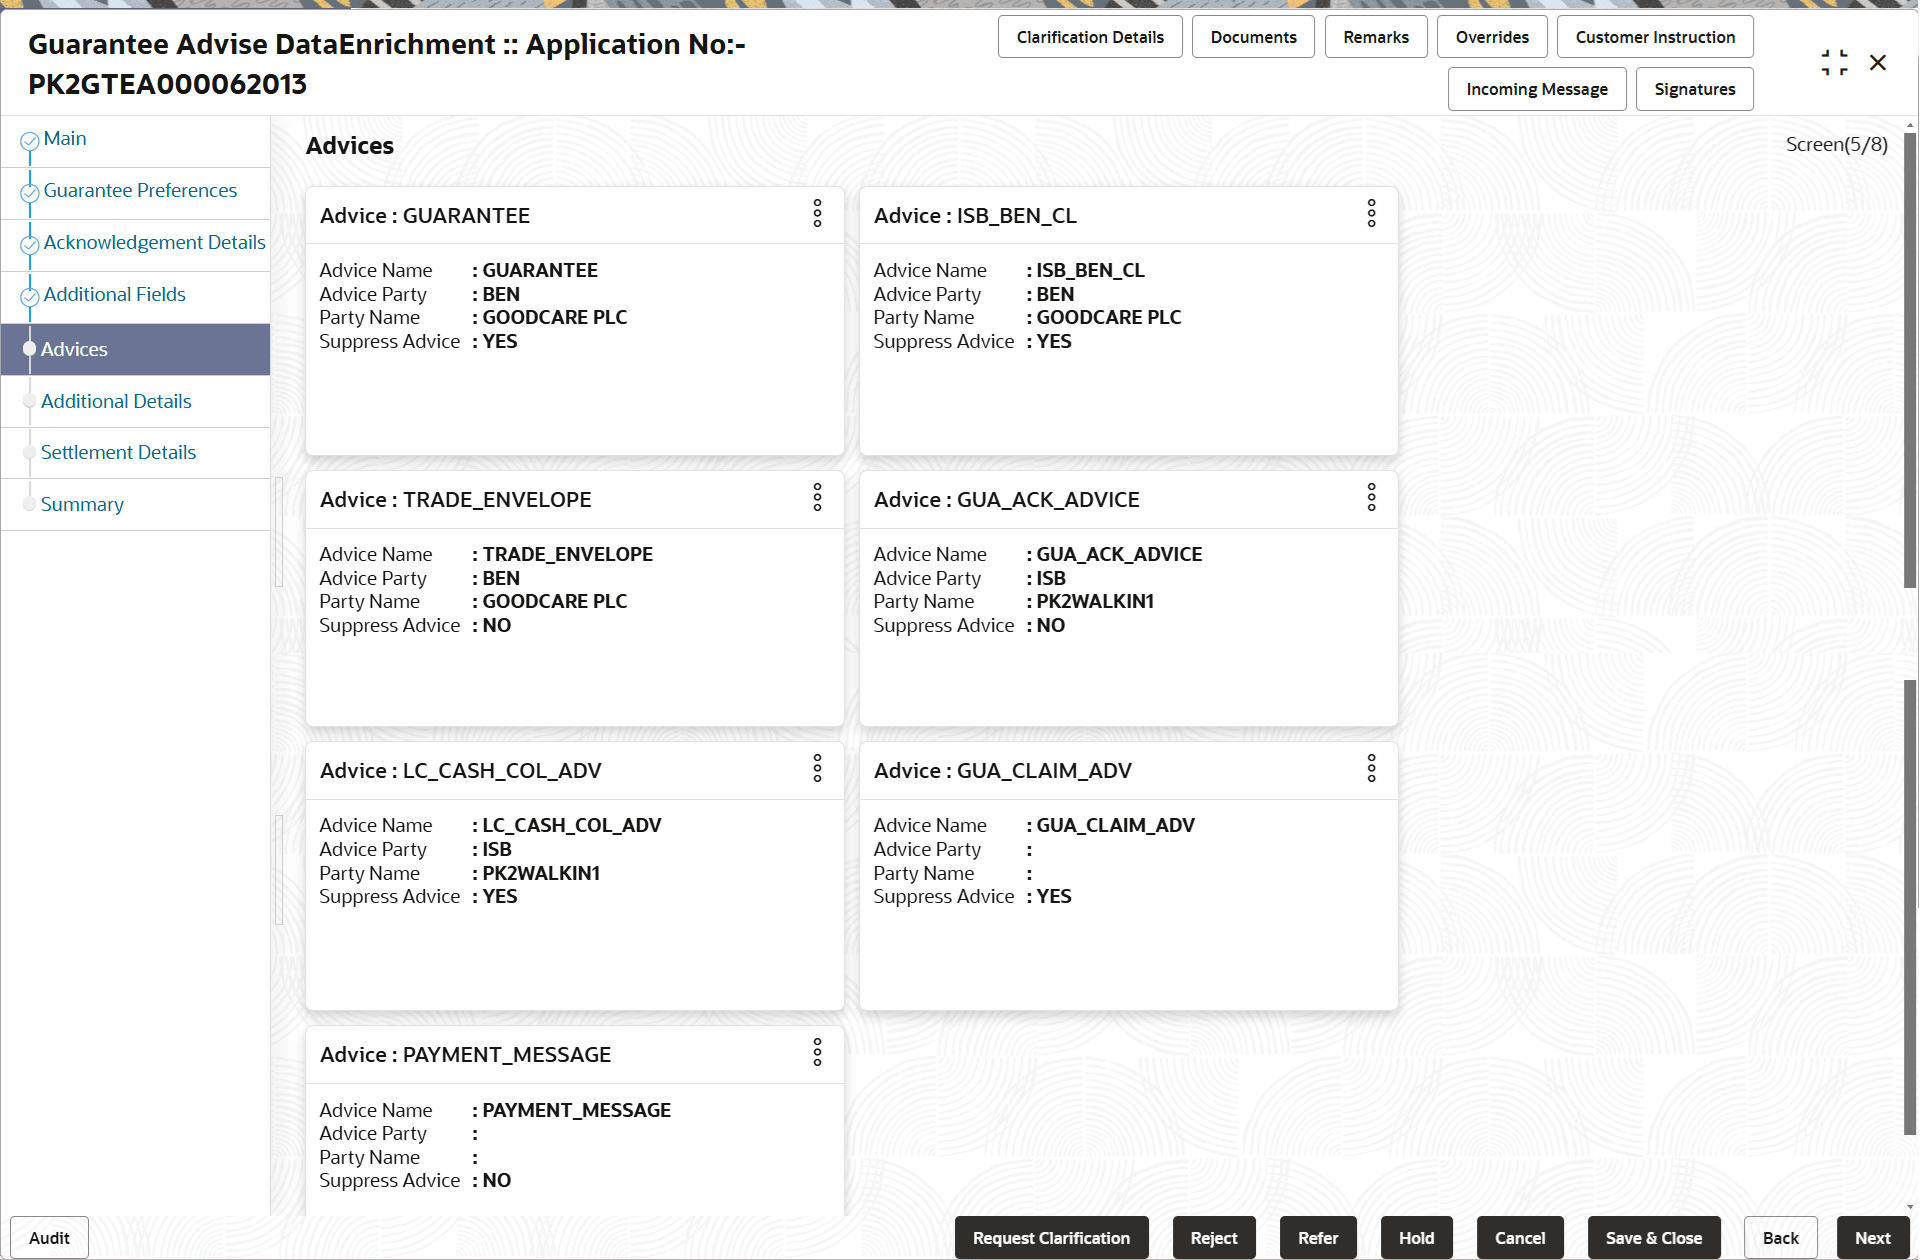Close the Guarantee Advise window
Screen dimensions: 1920x1260
(x=1878, y=63)
